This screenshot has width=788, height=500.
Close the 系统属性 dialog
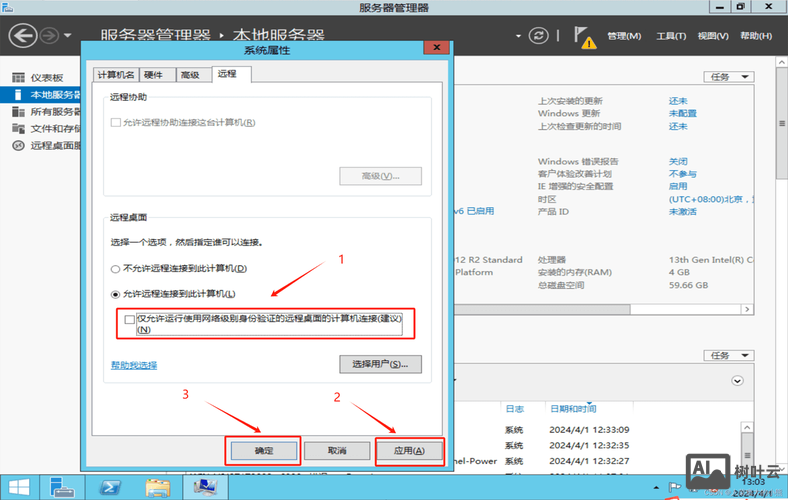436,47
